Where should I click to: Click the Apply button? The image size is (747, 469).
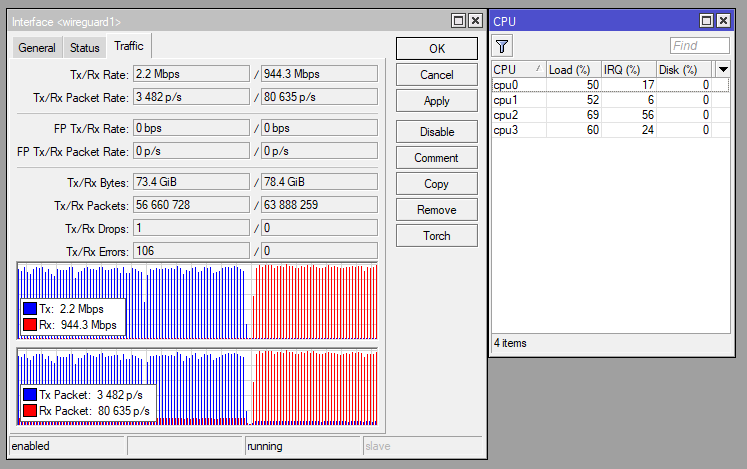(x=437, y=101)
